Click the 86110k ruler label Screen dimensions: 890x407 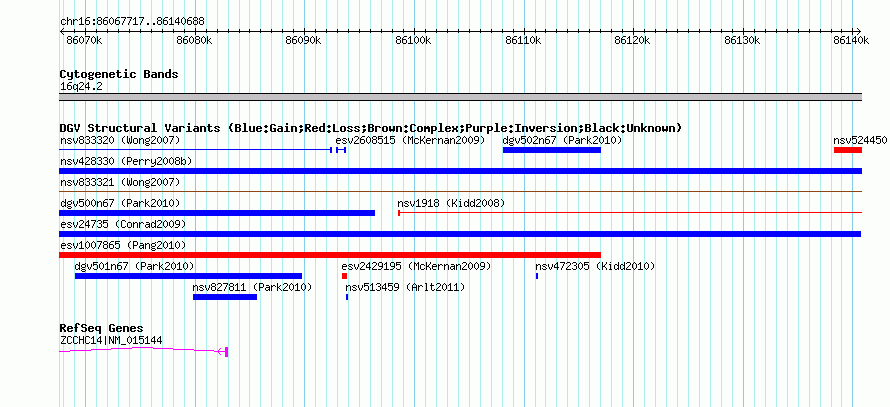[523, 40]
